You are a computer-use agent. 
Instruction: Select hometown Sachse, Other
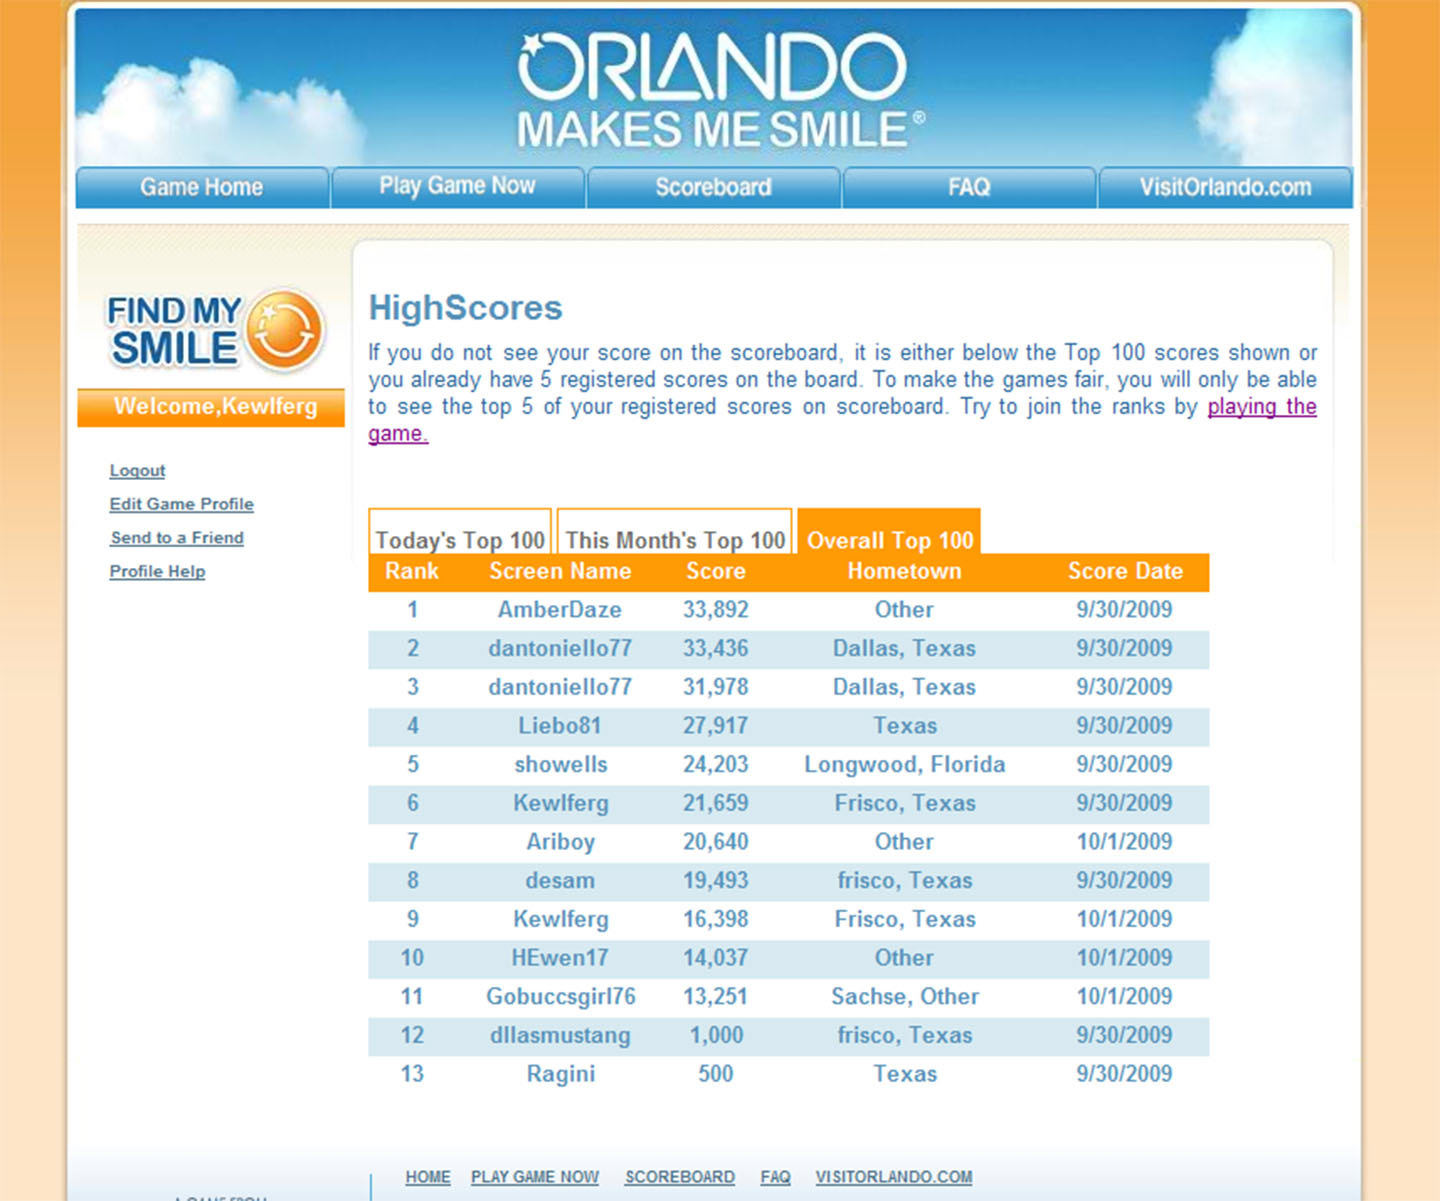(905, 997)
